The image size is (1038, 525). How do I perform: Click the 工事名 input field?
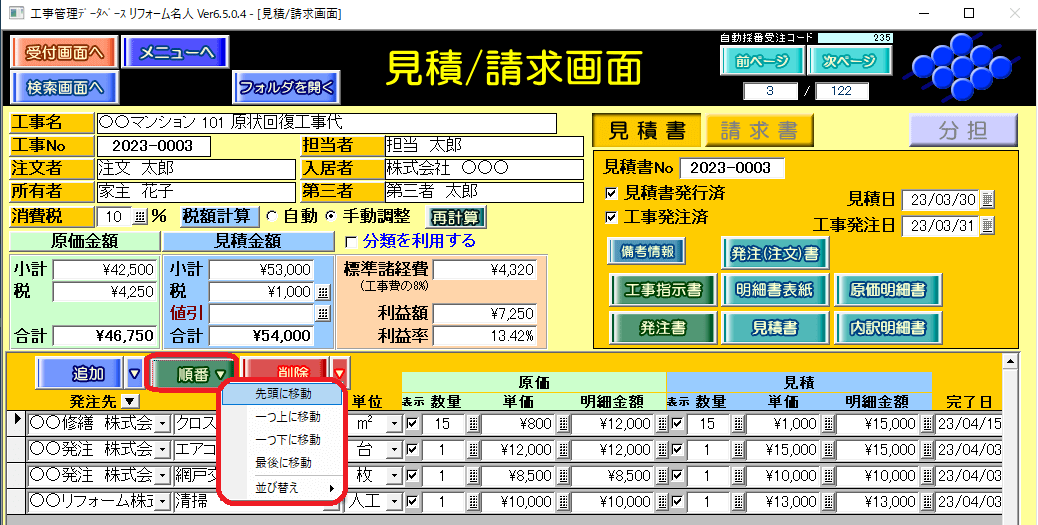click(326, 123)
